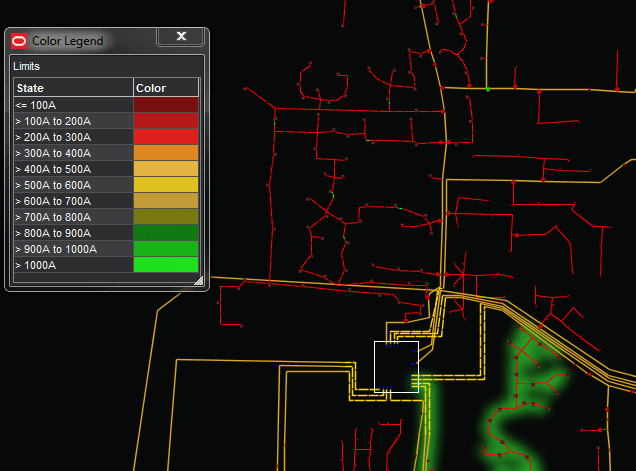Click the dark red swatch for <= 100A
Image resolution: width=636 pixels, height=471 pixels.
[166, 105]
